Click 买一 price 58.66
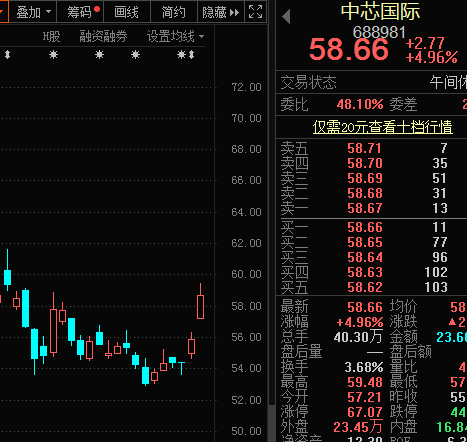This screenshot has height=442, width=467. 365,227
